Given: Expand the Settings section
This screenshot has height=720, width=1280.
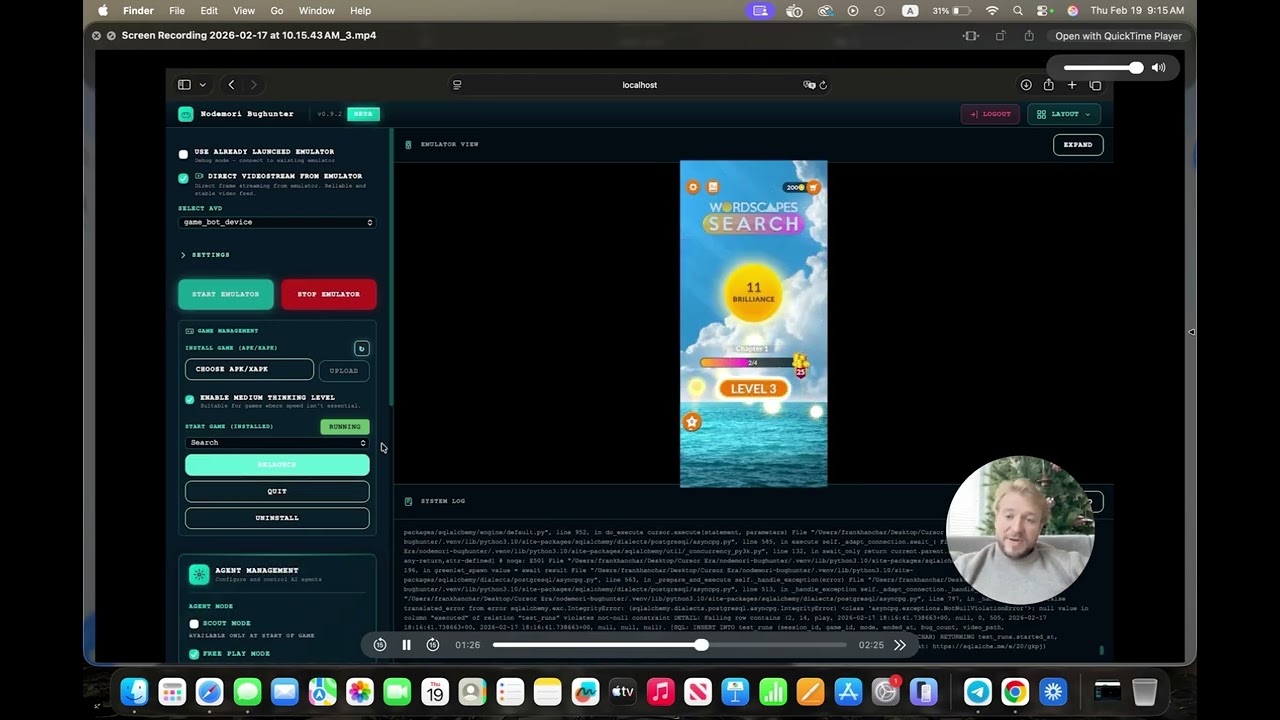Looking at the screenshot, I should coord(206,255).
